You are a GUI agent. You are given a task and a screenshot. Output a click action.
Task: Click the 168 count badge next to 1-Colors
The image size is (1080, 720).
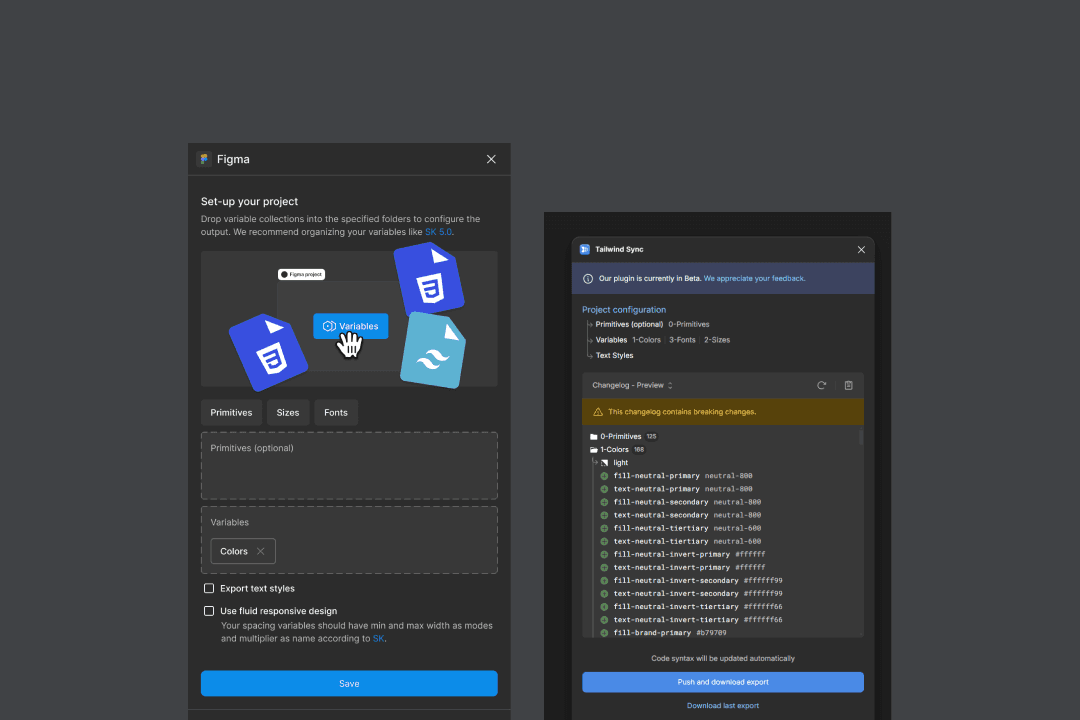[x=639, y=450]
